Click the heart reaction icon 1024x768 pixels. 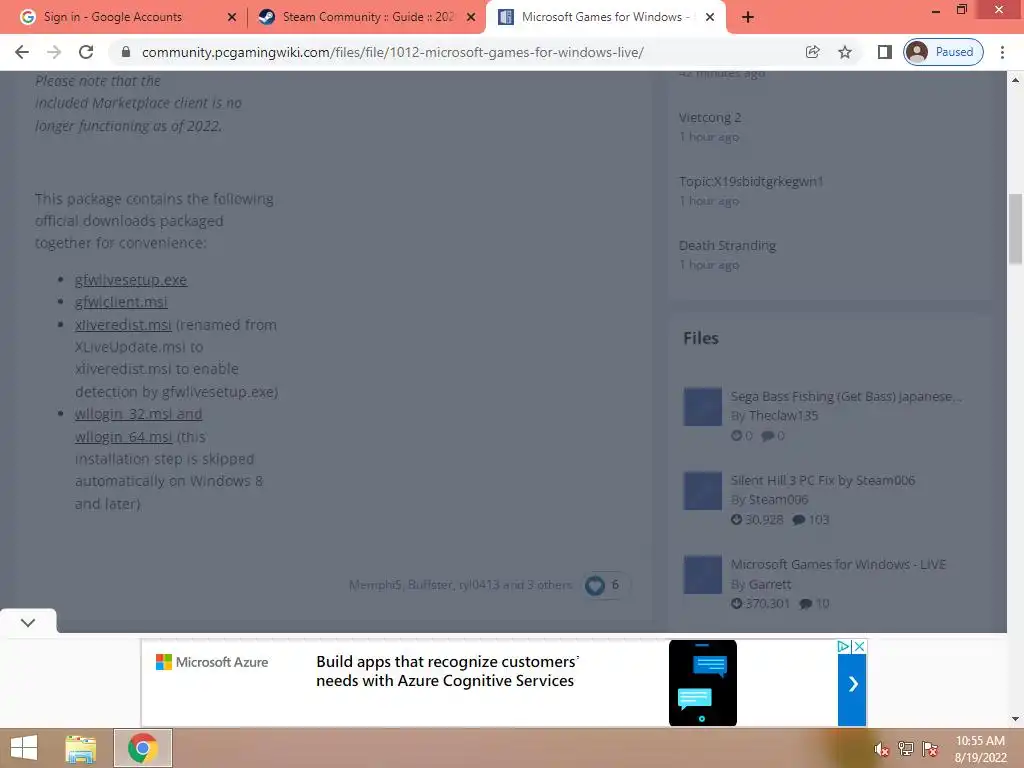(594, 585)
